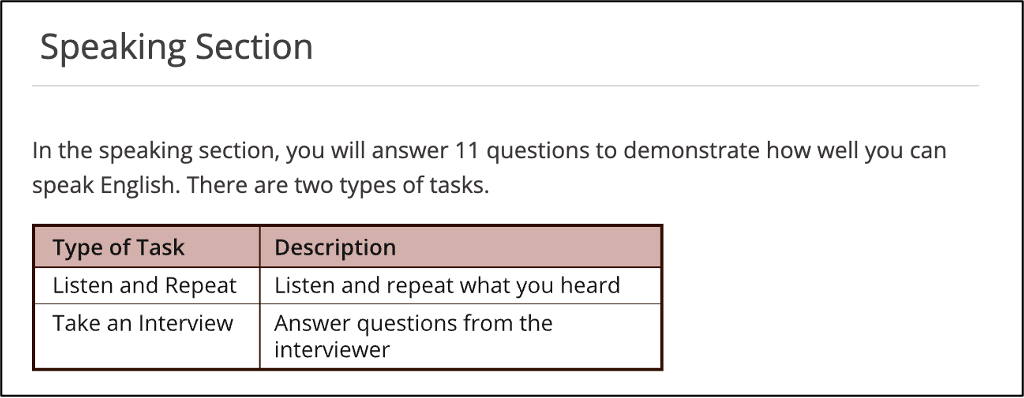Click the words "how well you can"
Screen dimensions: 1024x398
[x=856, y=151]
